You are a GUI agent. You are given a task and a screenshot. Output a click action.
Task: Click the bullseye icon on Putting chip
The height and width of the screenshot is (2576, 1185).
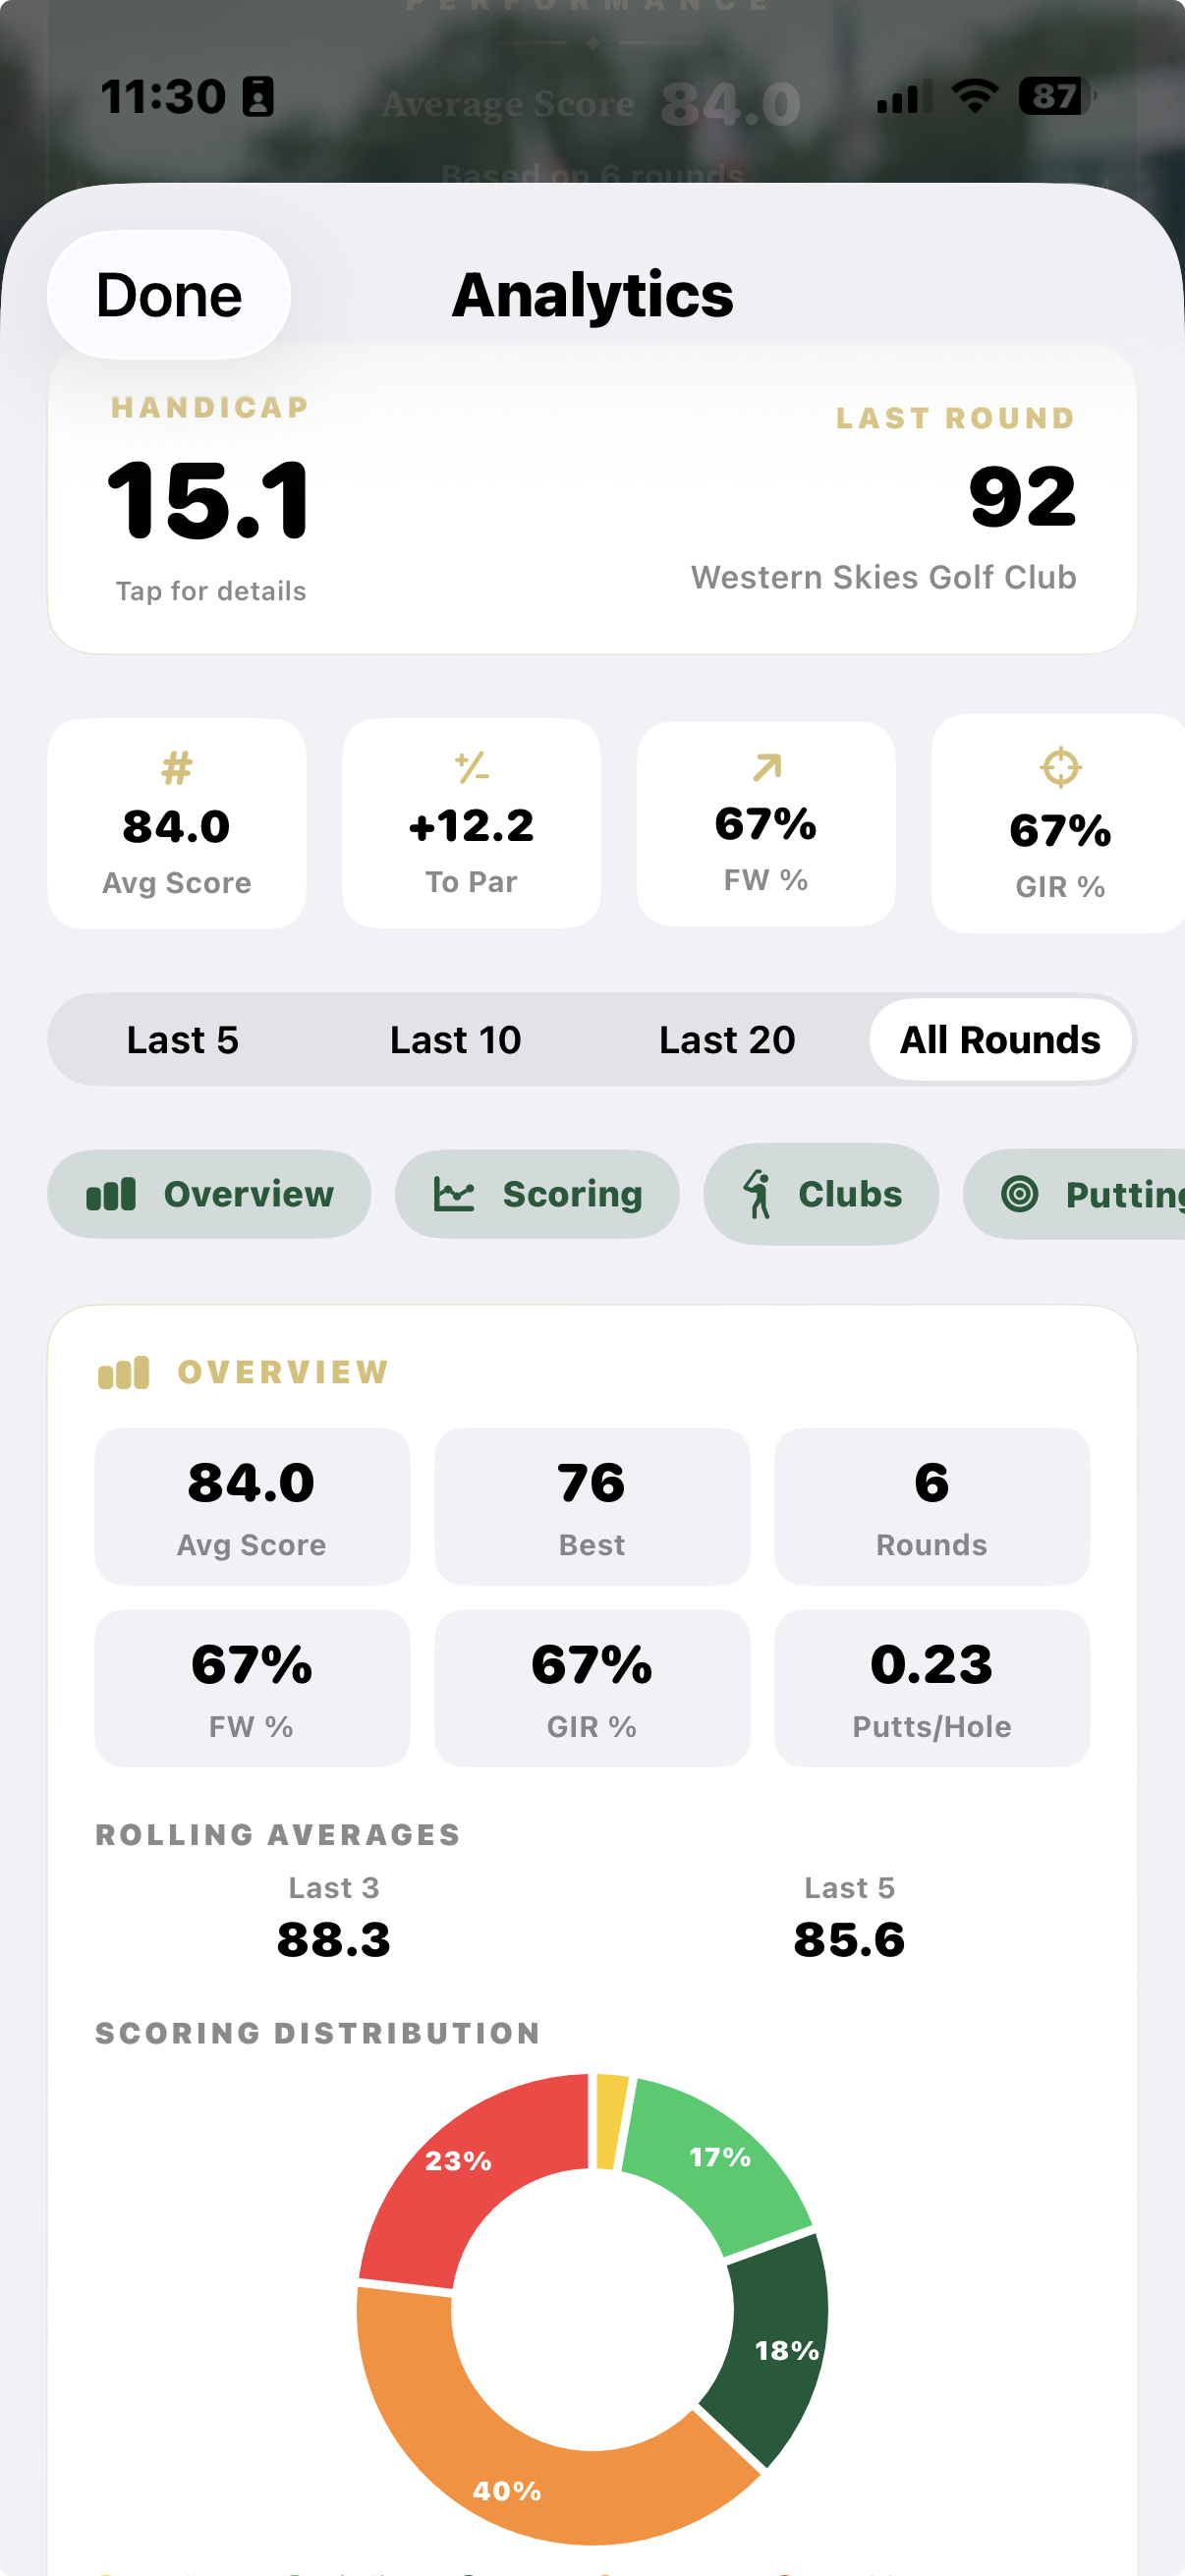tap(1022, 1193)
